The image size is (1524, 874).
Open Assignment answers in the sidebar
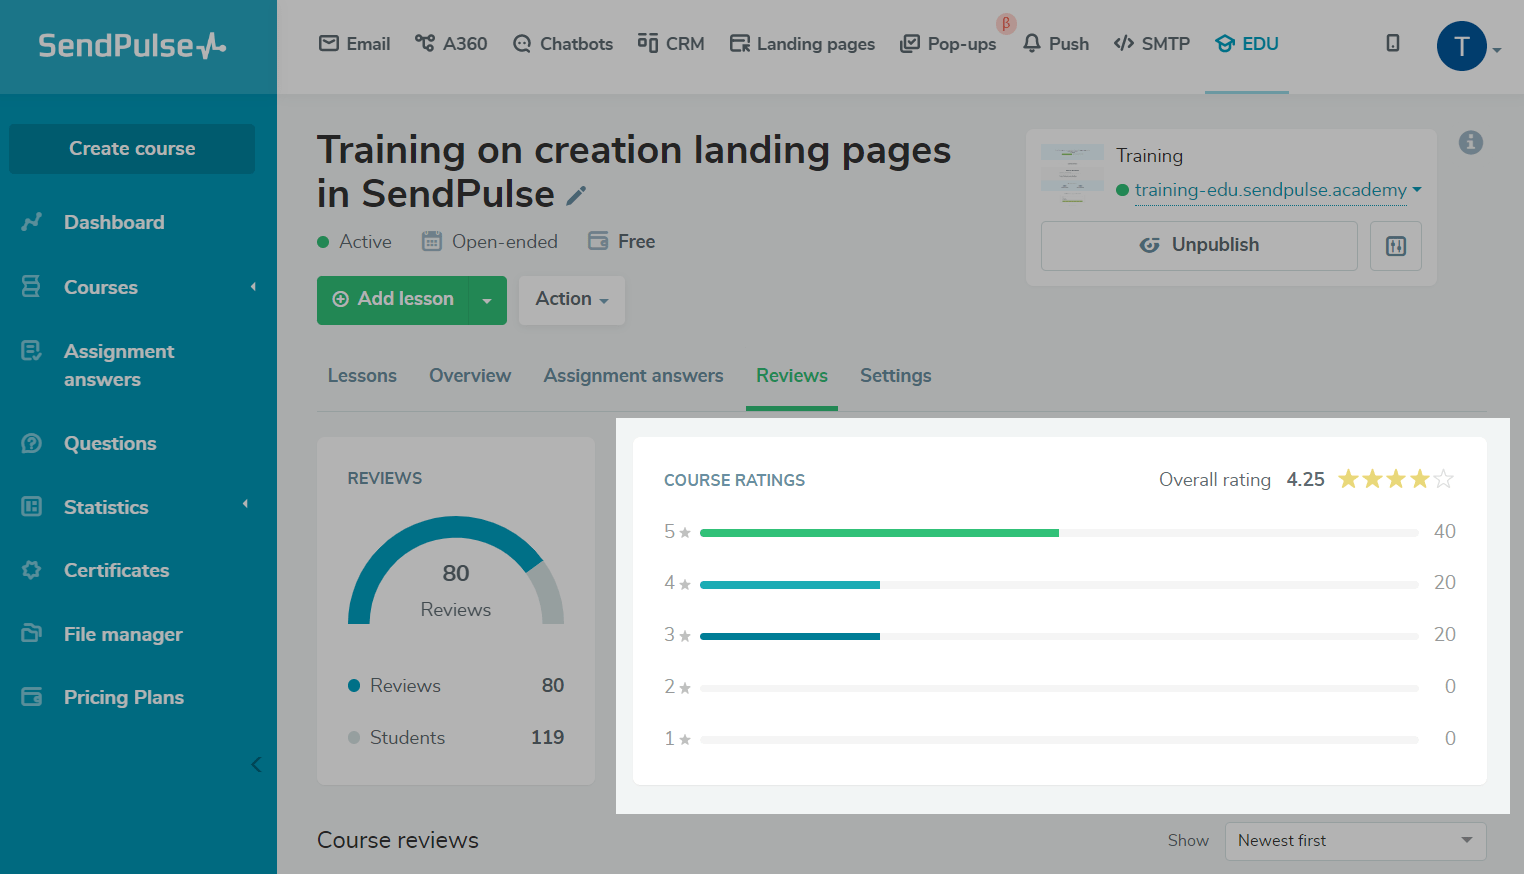point(119,365)
